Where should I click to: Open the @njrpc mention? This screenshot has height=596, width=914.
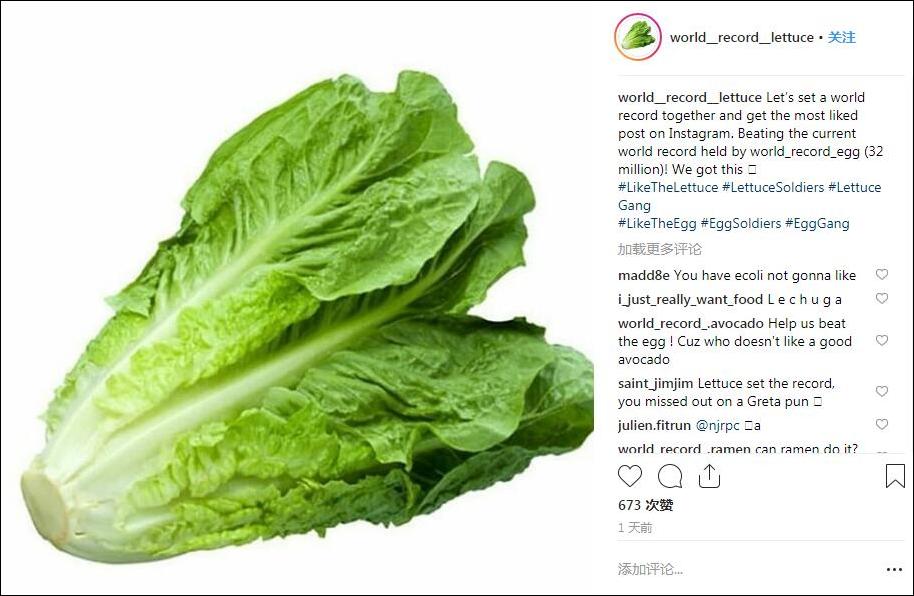pyautogui.click(x=718, y=425)
